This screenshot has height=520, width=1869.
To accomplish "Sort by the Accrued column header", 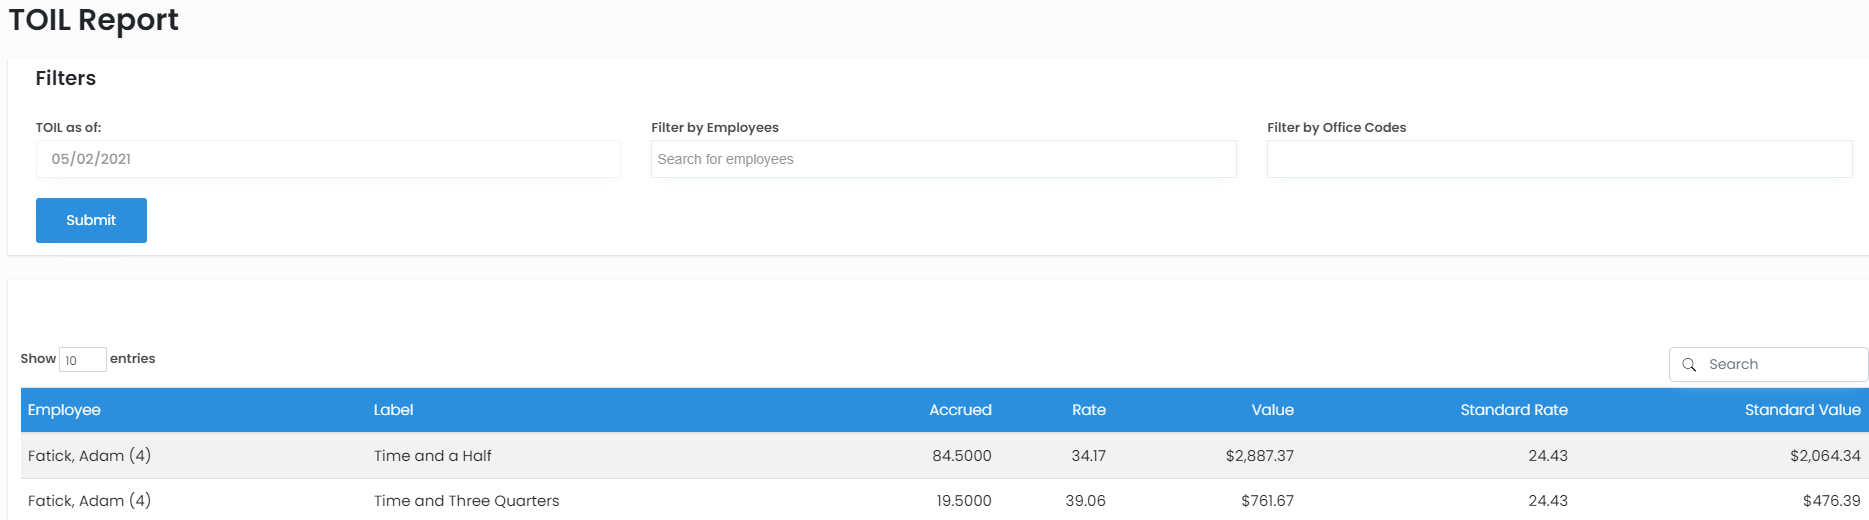I will click(960, 410).
